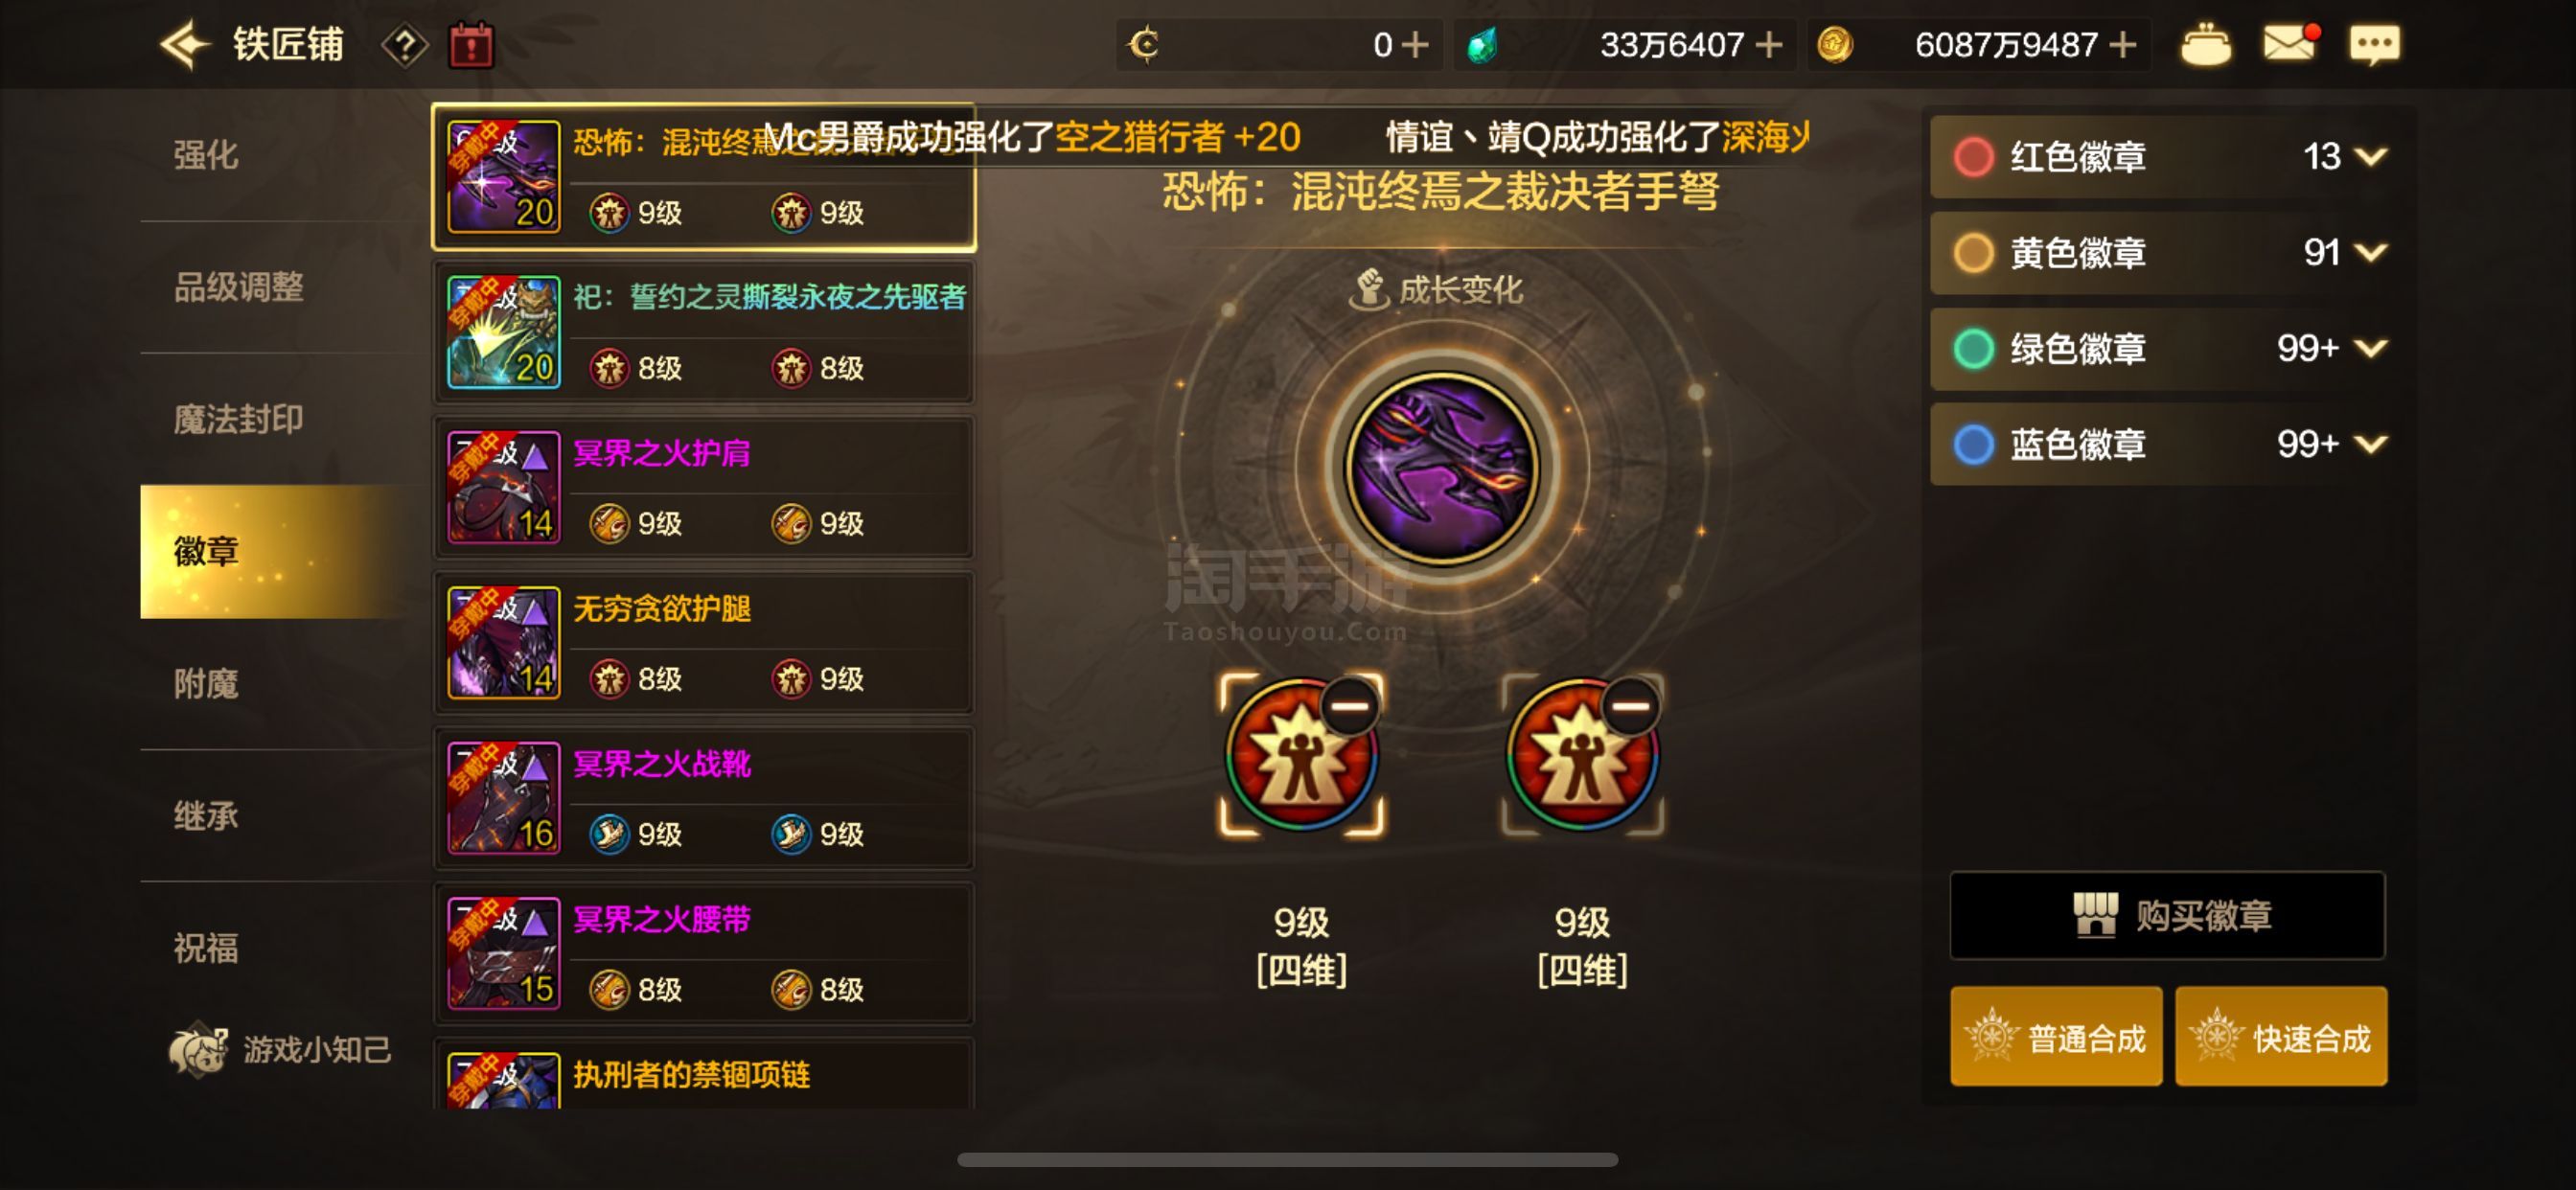Expand the 黄色徽章 list

[2371, 252]
